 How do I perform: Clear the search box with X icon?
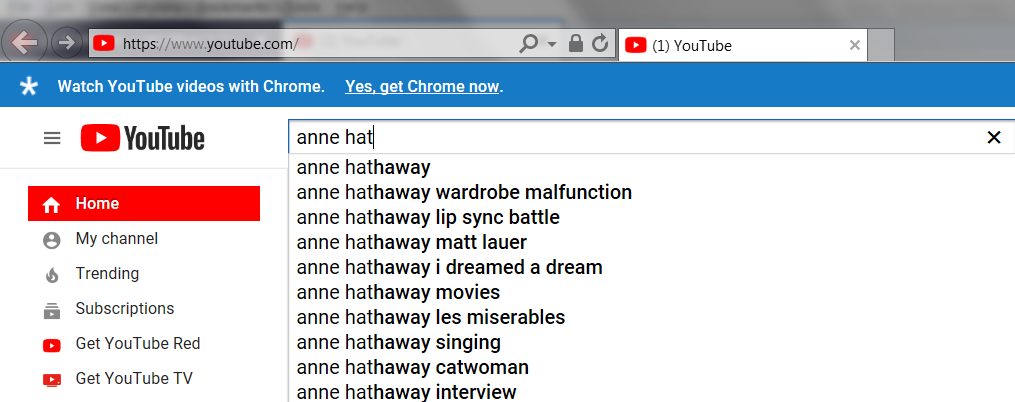[993, 137]
